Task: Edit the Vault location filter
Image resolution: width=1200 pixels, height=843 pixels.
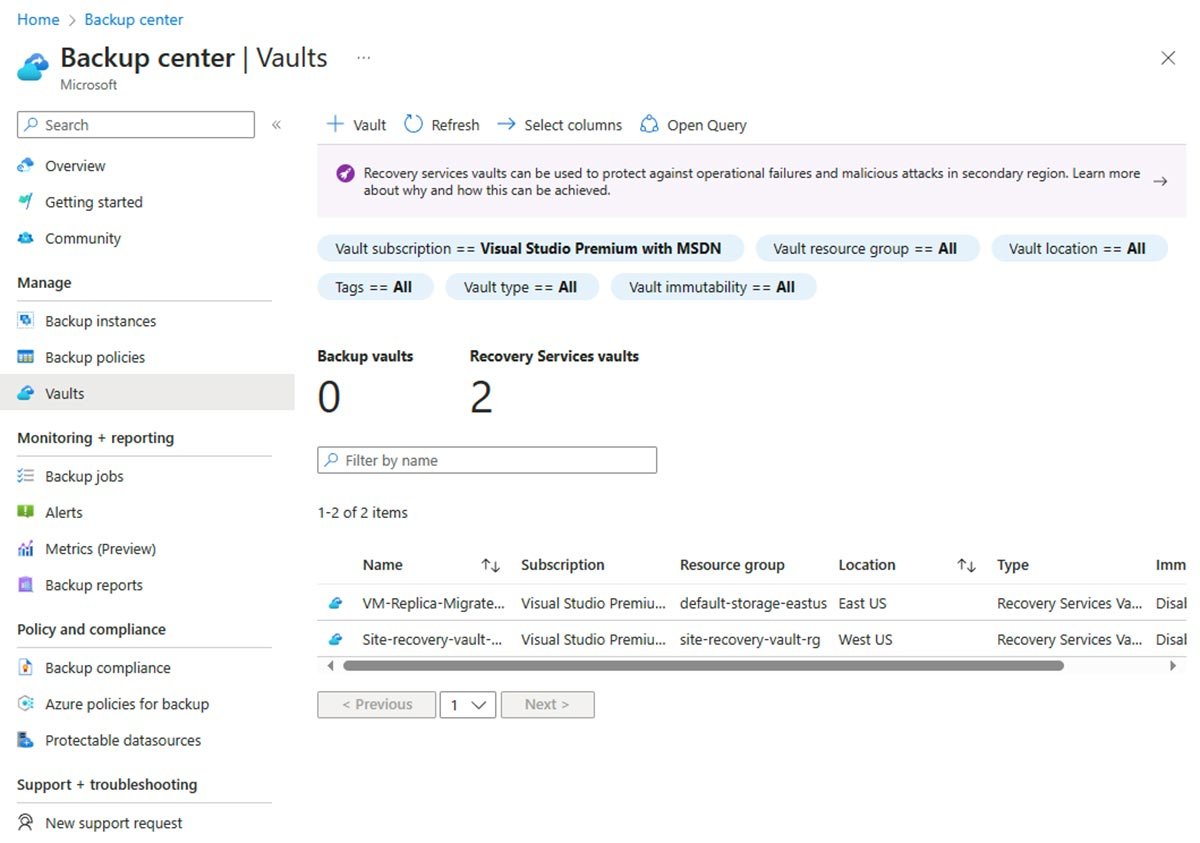Action: click(1080, 248)
